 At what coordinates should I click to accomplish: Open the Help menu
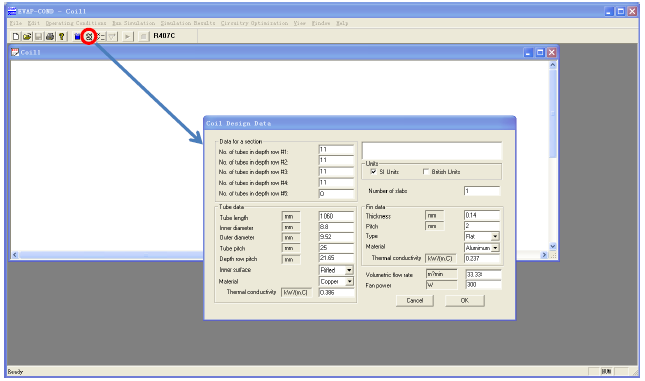(342, 23)
